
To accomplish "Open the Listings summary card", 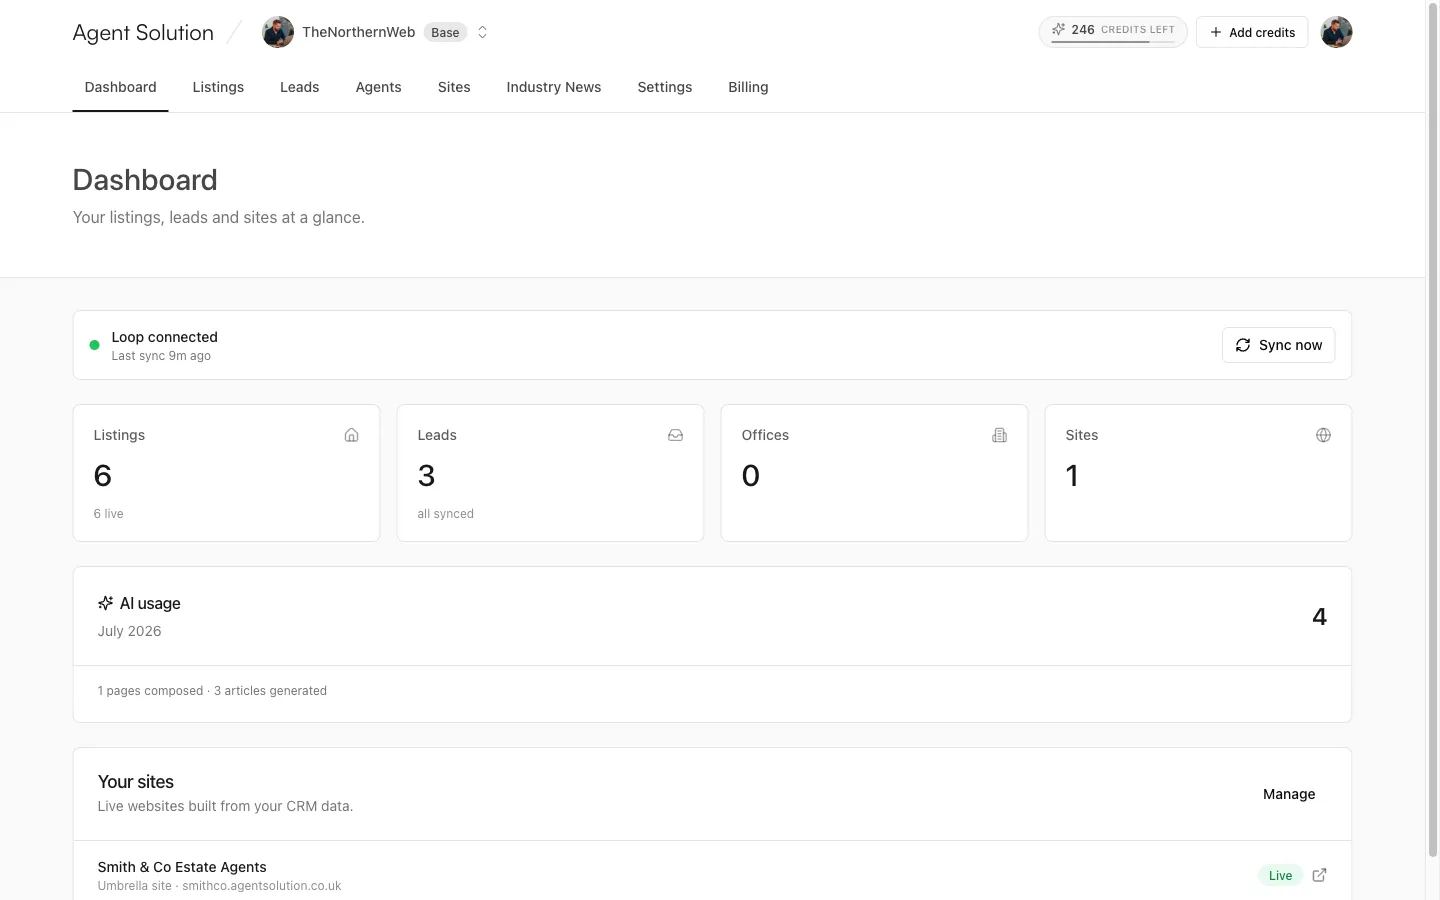I will tap(226, 473).
